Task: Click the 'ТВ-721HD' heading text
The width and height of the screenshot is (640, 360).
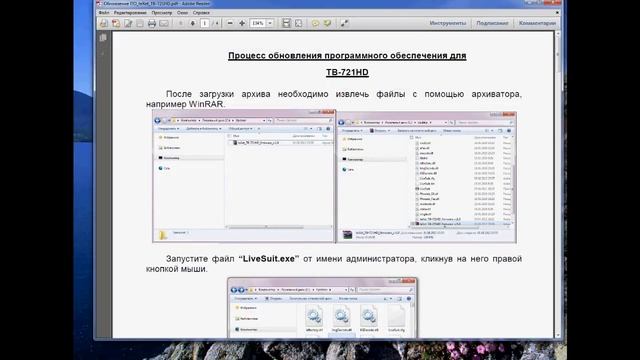Action: pyautogui.click(x=347, y=72)
